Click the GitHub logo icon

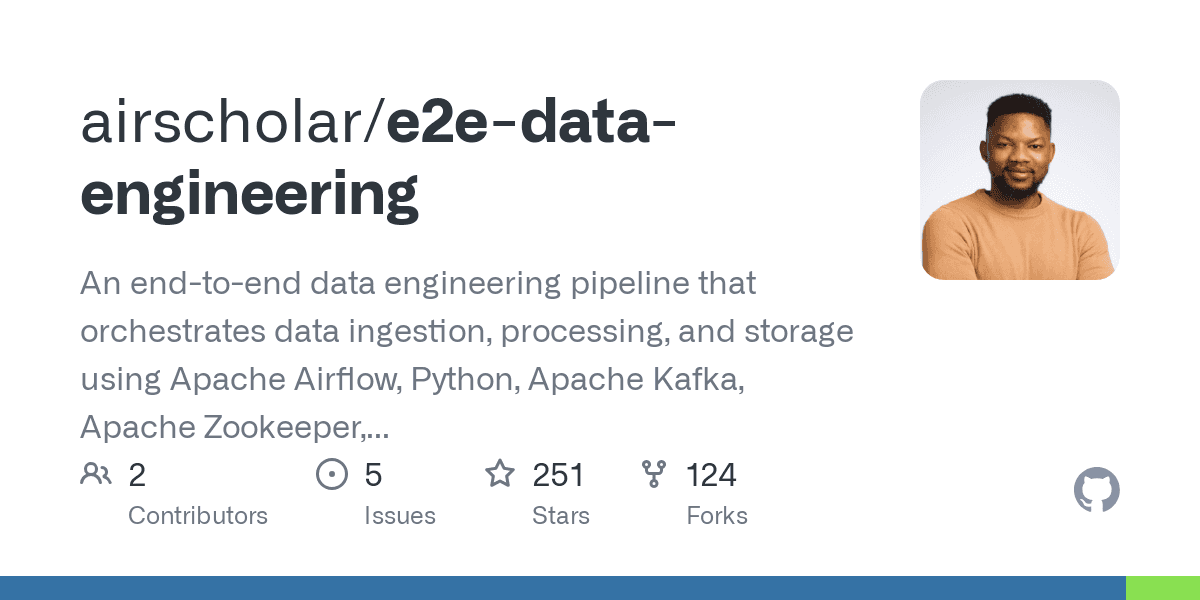(x=1097, y=491)
